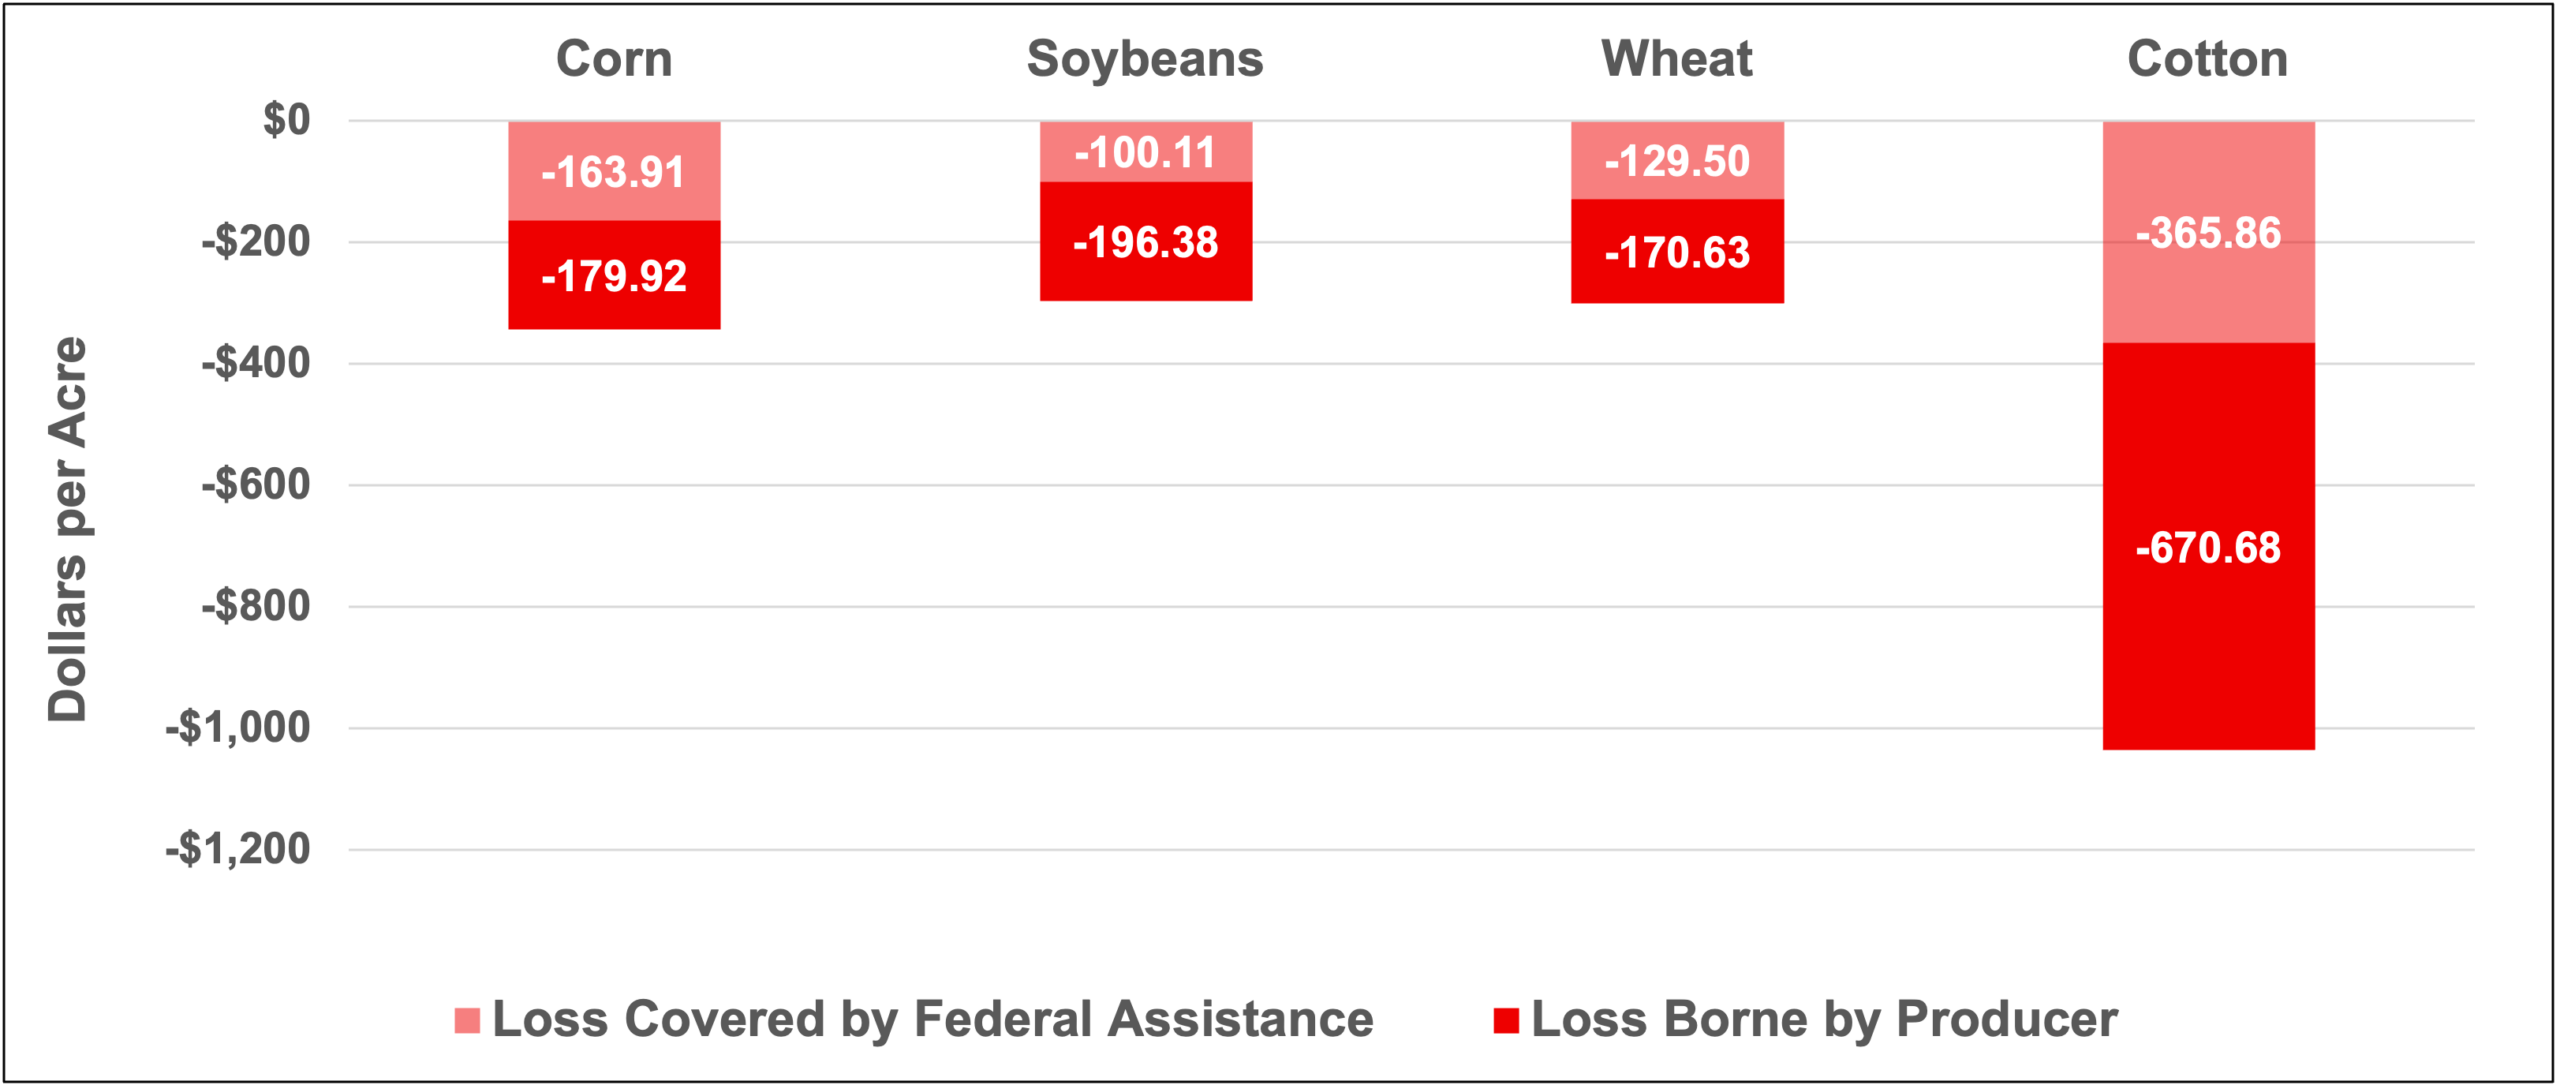This screenshot has width=2560, height=1085.
Task: Click the dark red legend swatch
Action: (1506, 1021)
